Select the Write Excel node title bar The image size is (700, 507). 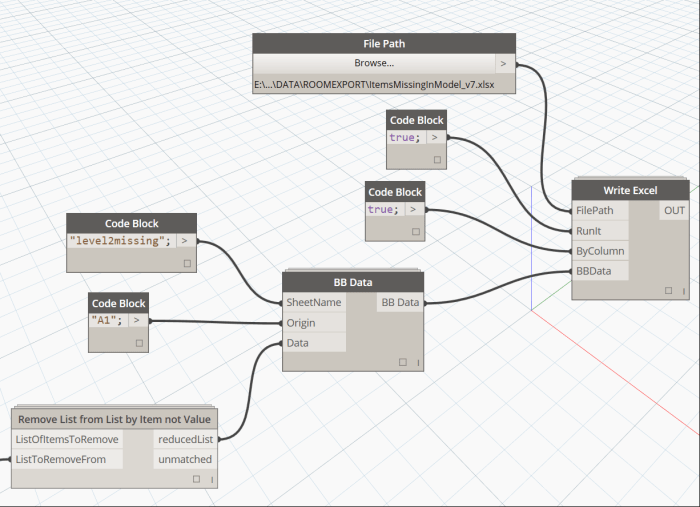coord(630,190)
